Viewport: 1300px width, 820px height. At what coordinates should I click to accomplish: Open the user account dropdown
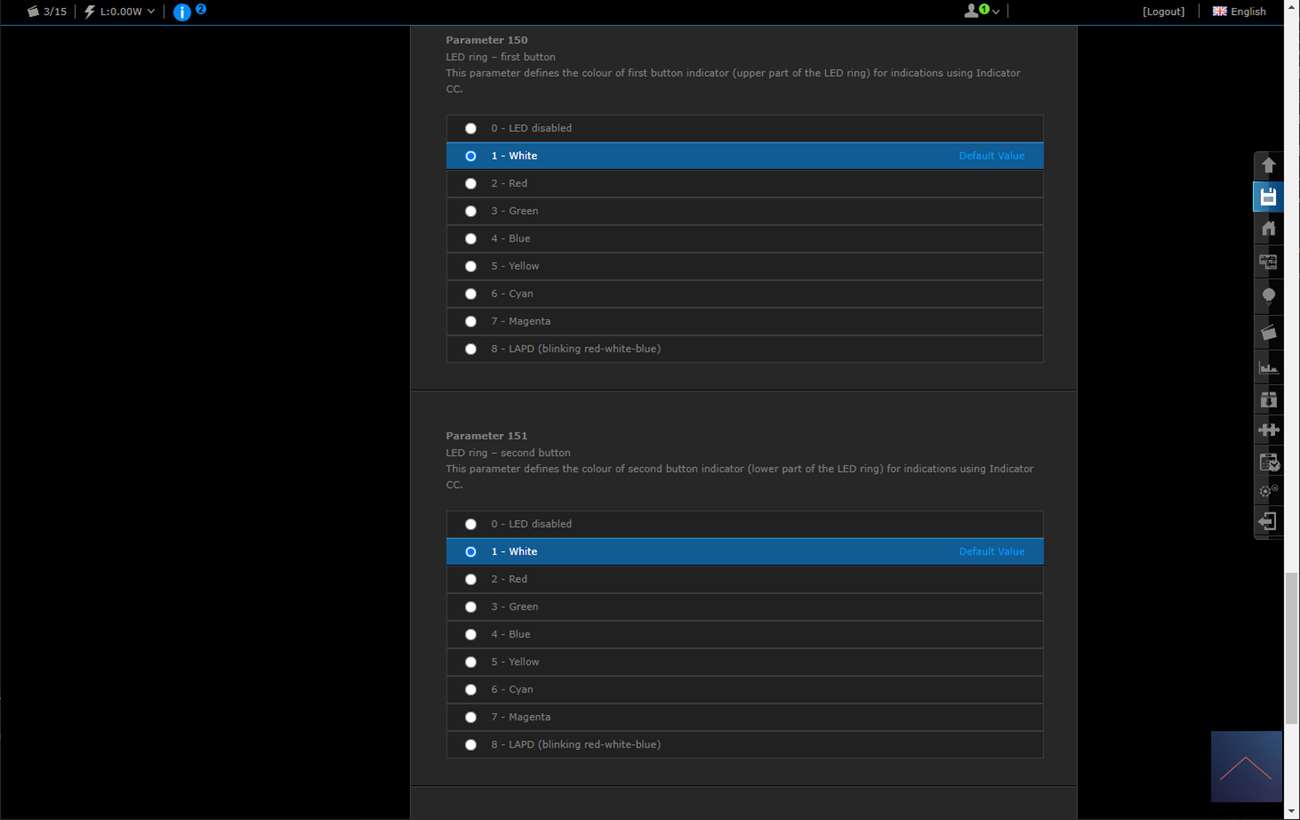pos(981,12)
